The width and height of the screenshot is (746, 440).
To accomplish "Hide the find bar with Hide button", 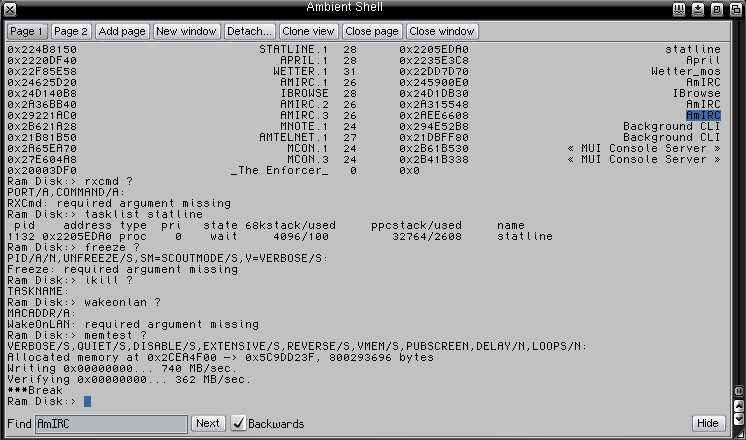I will [708, 423].
